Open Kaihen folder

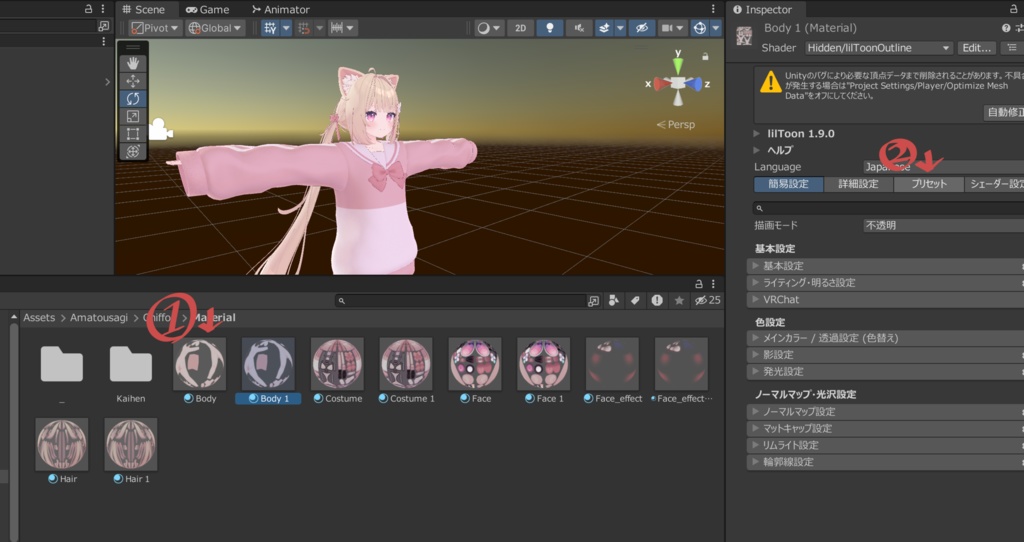click(131, 370)
